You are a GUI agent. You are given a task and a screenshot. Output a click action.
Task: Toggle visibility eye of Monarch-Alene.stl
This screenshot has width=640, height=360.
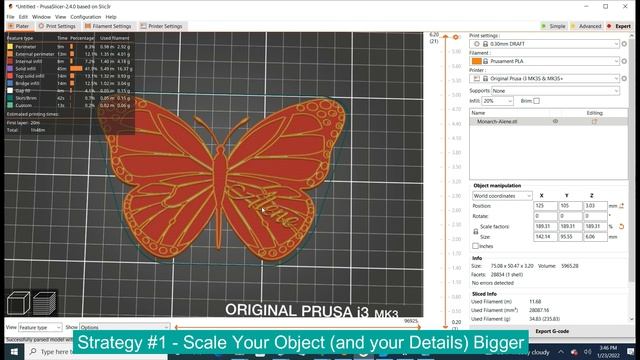point(555,121)
